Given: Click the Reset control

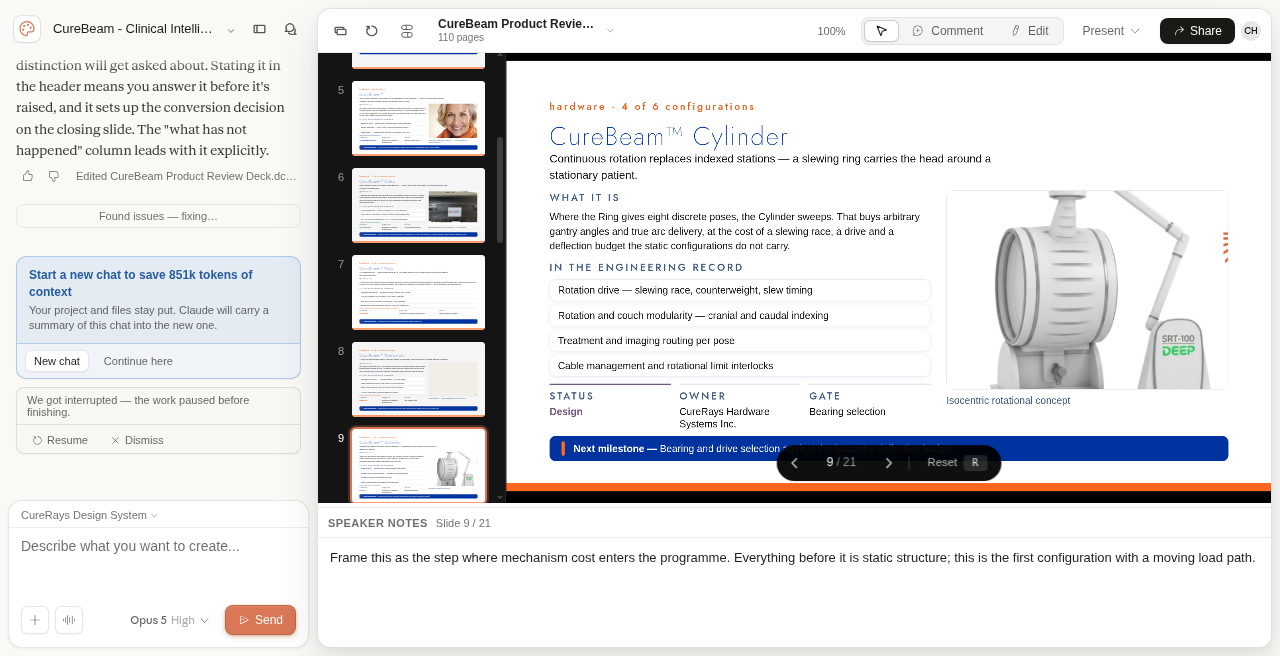Looking at the screenshot, I should pyautogui.click(x=956, y=463).
